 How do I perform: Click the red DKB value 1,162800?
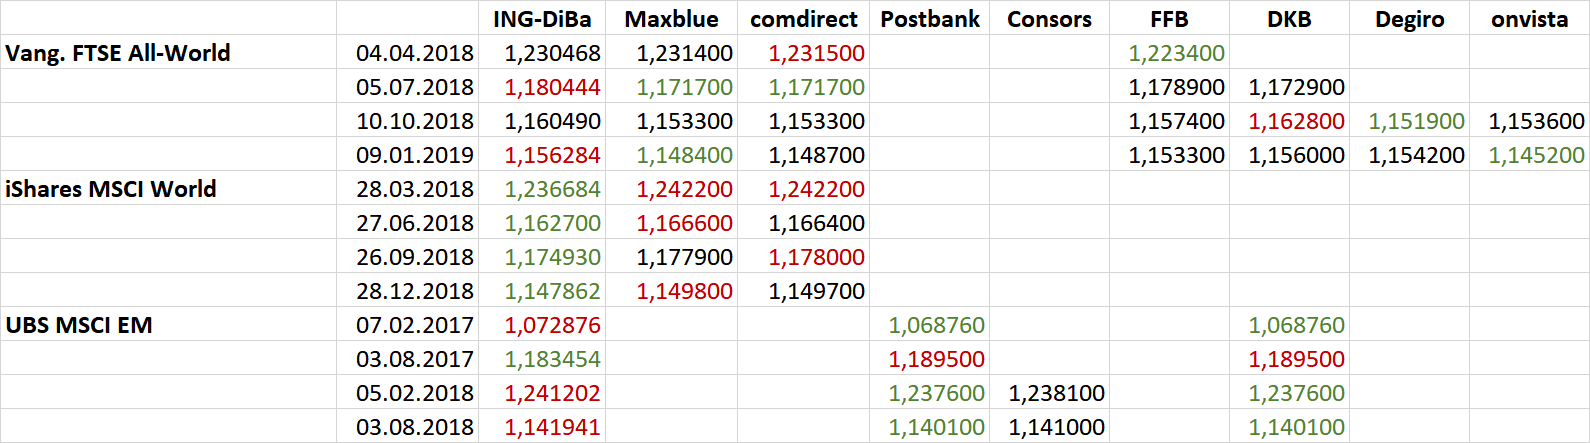pyautogui.click(x=1296, y=121)
